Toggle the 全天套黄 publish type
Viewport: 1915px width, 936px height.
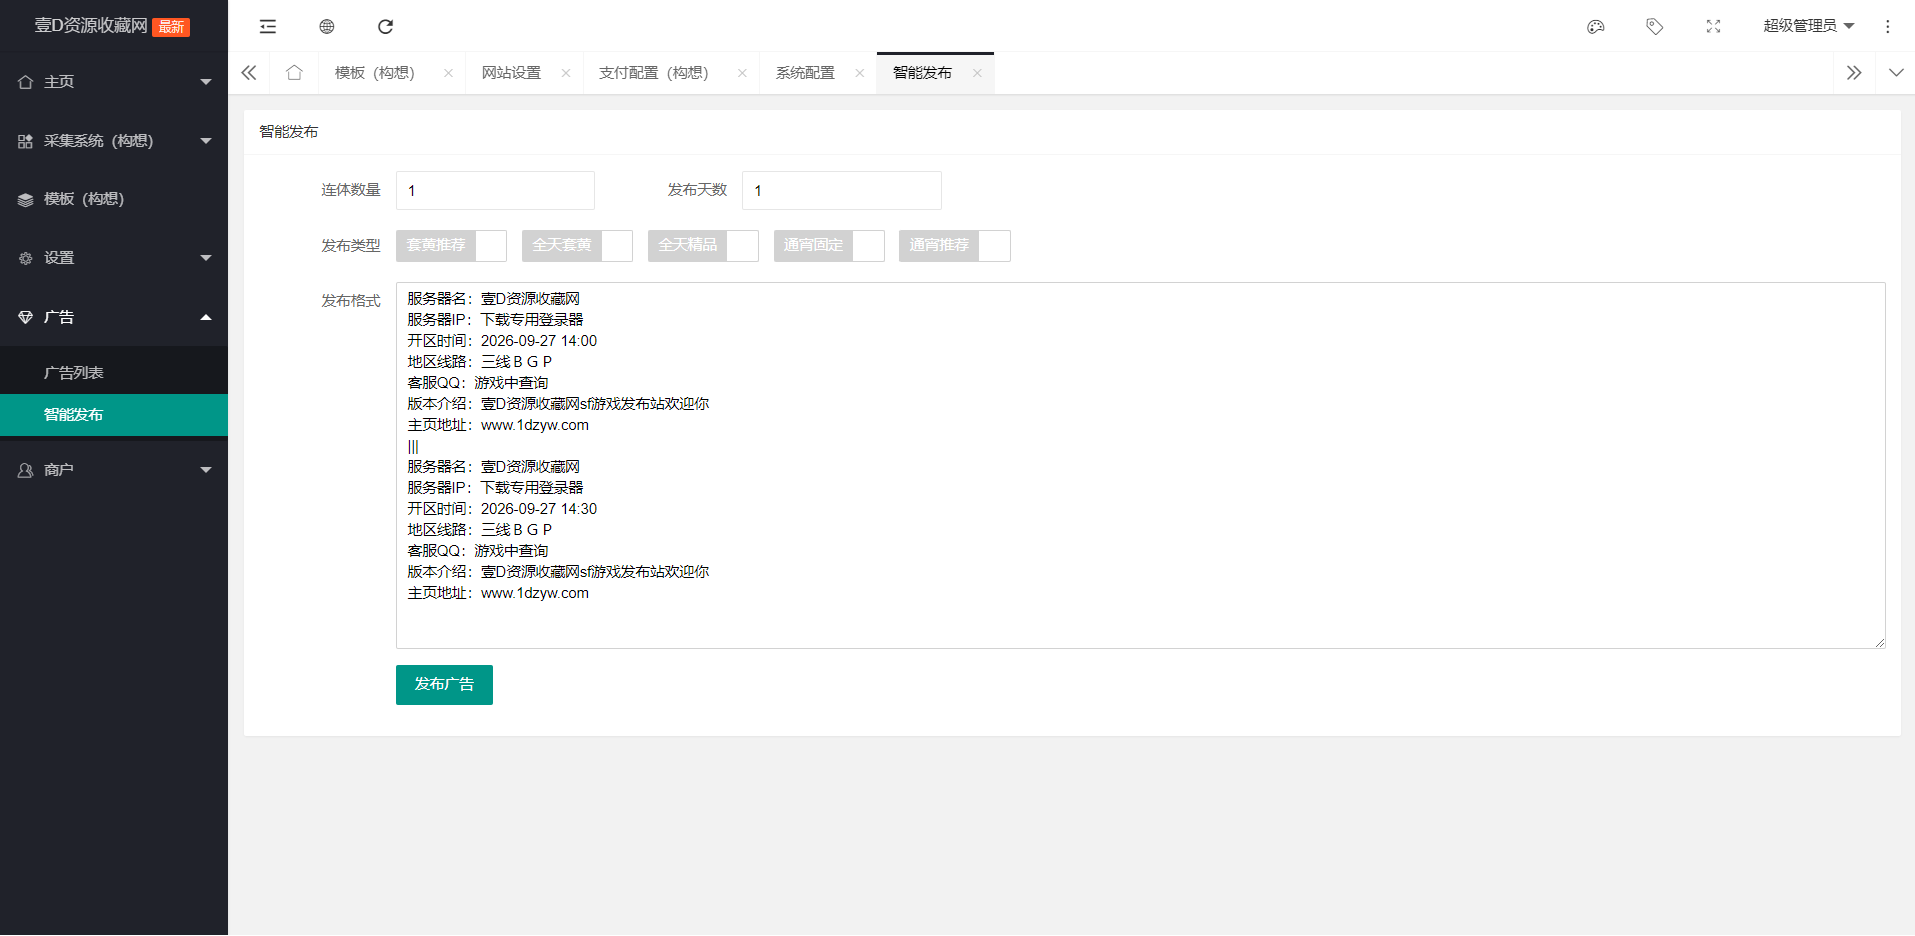(x=577, y=246)
